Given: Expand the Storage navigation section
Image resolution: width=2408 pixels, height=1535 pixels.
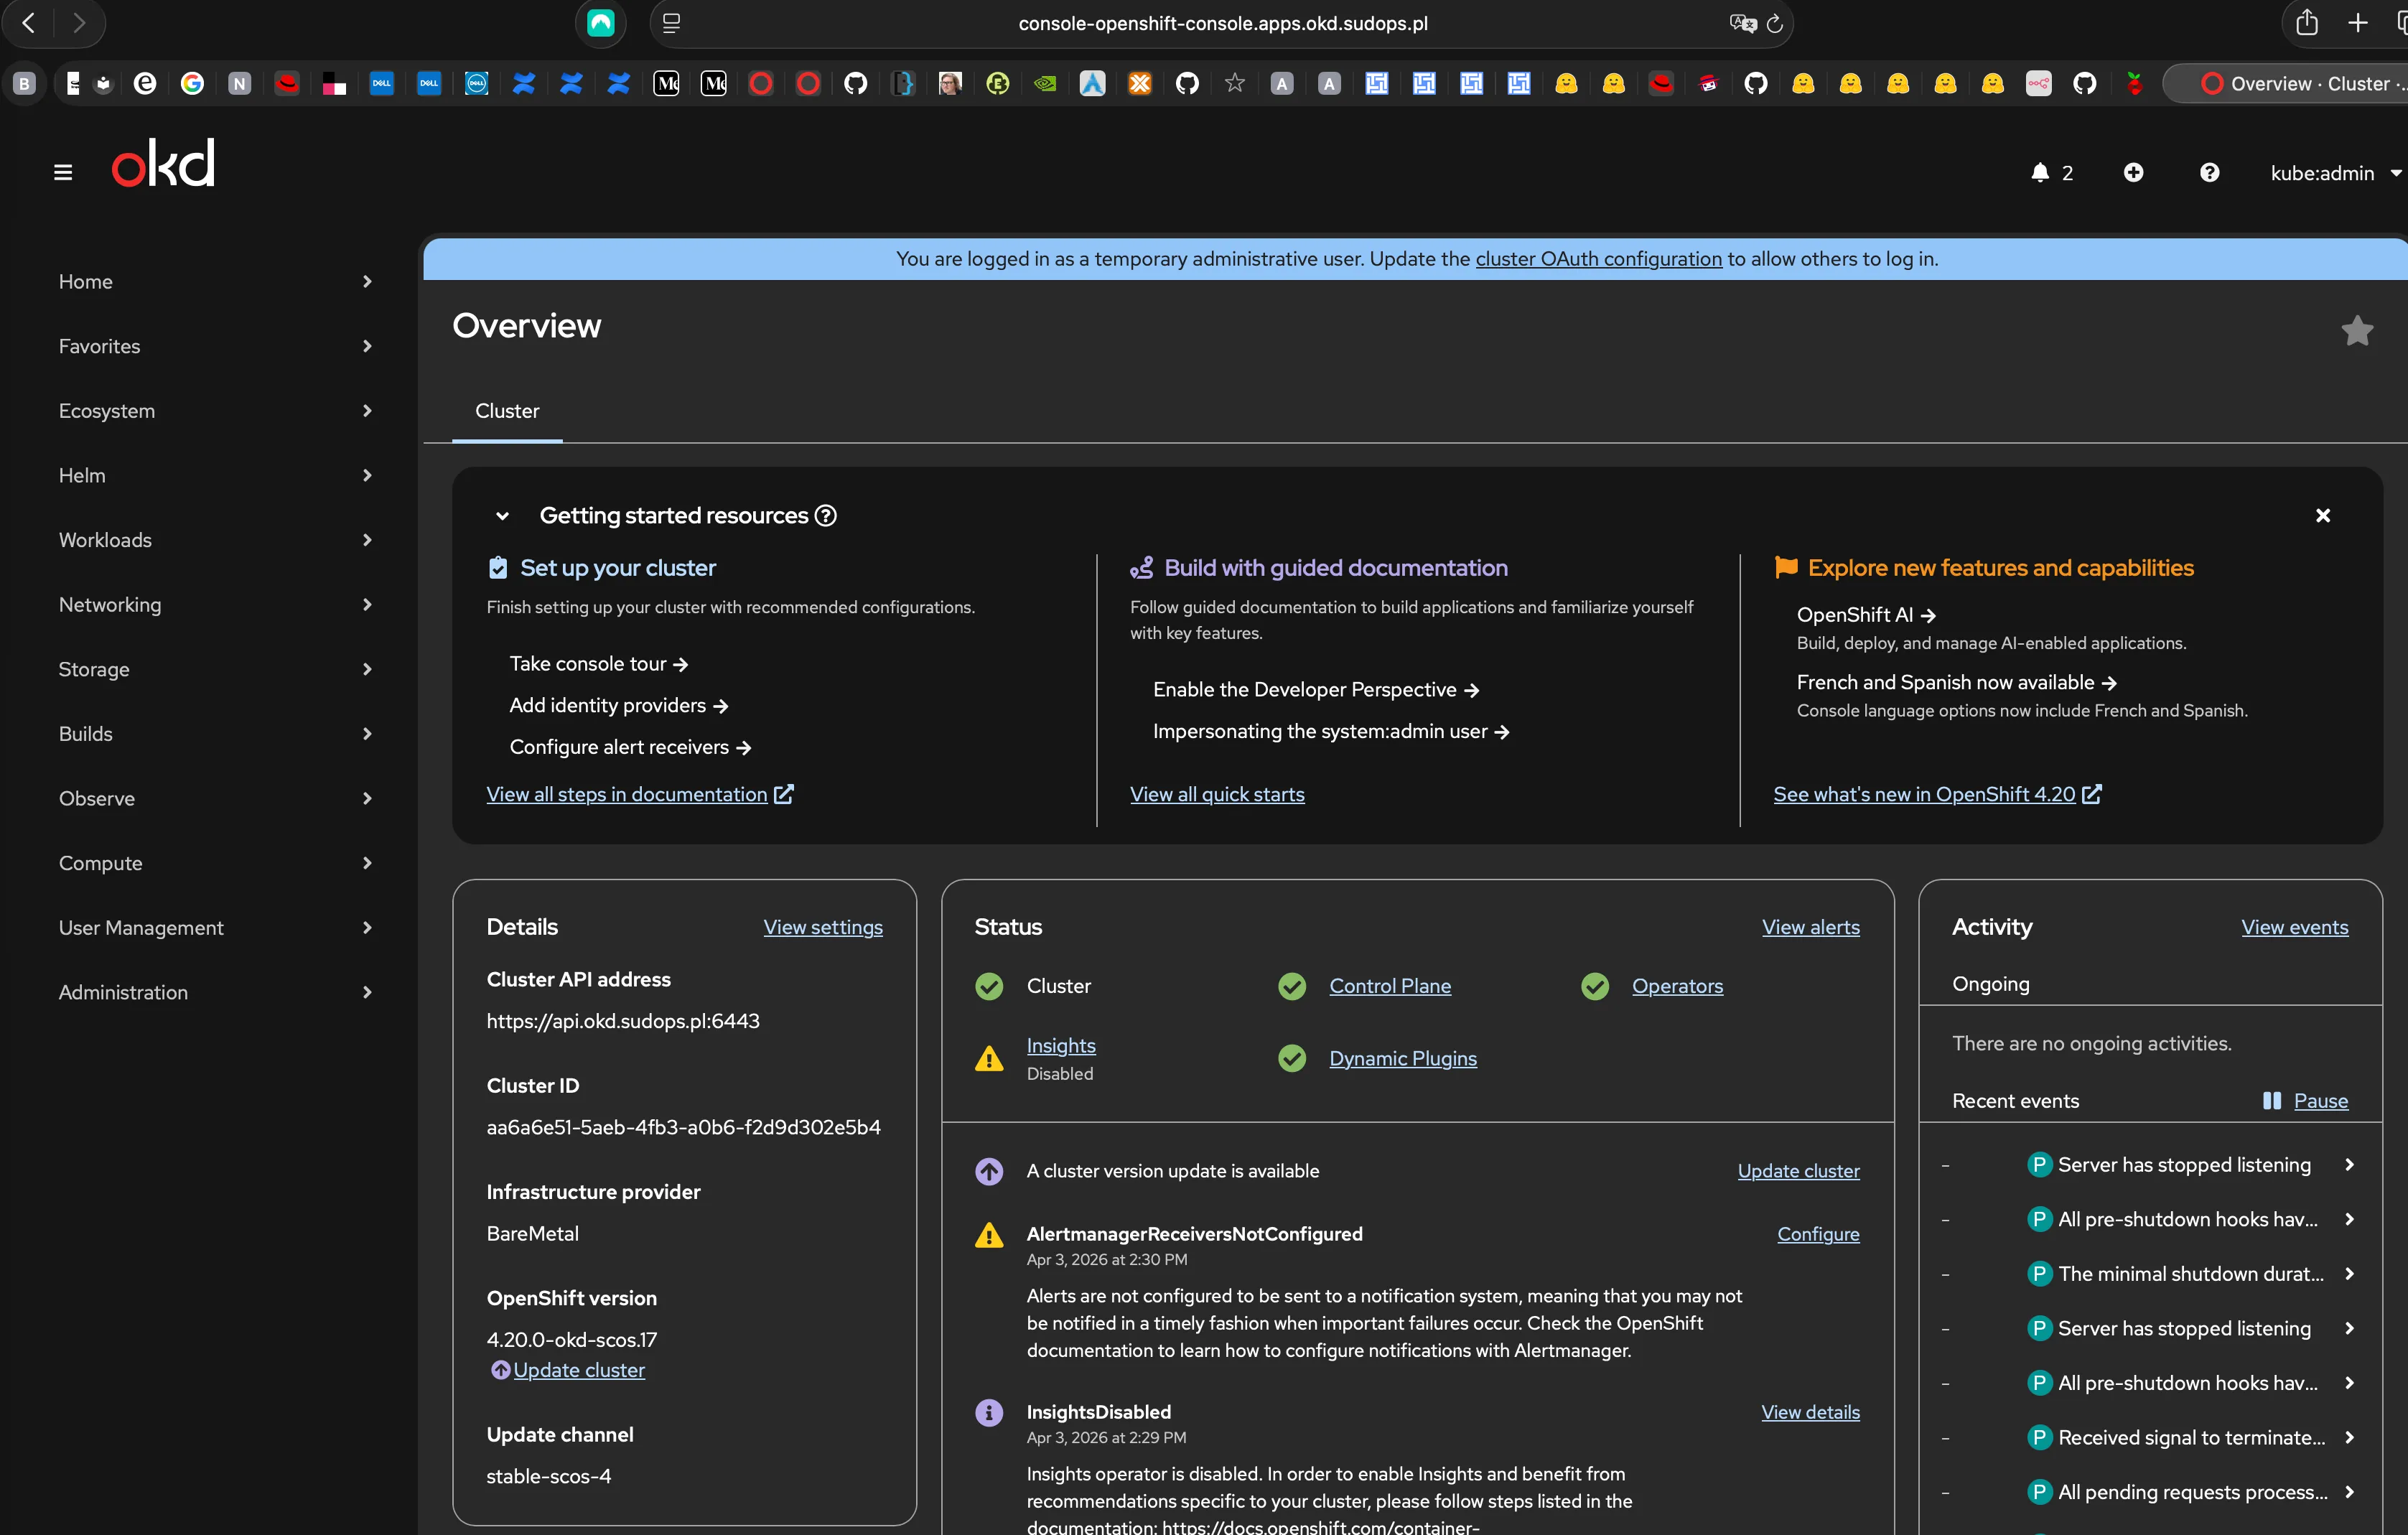Looking at the screenshot, I should [x=215, y=670].
